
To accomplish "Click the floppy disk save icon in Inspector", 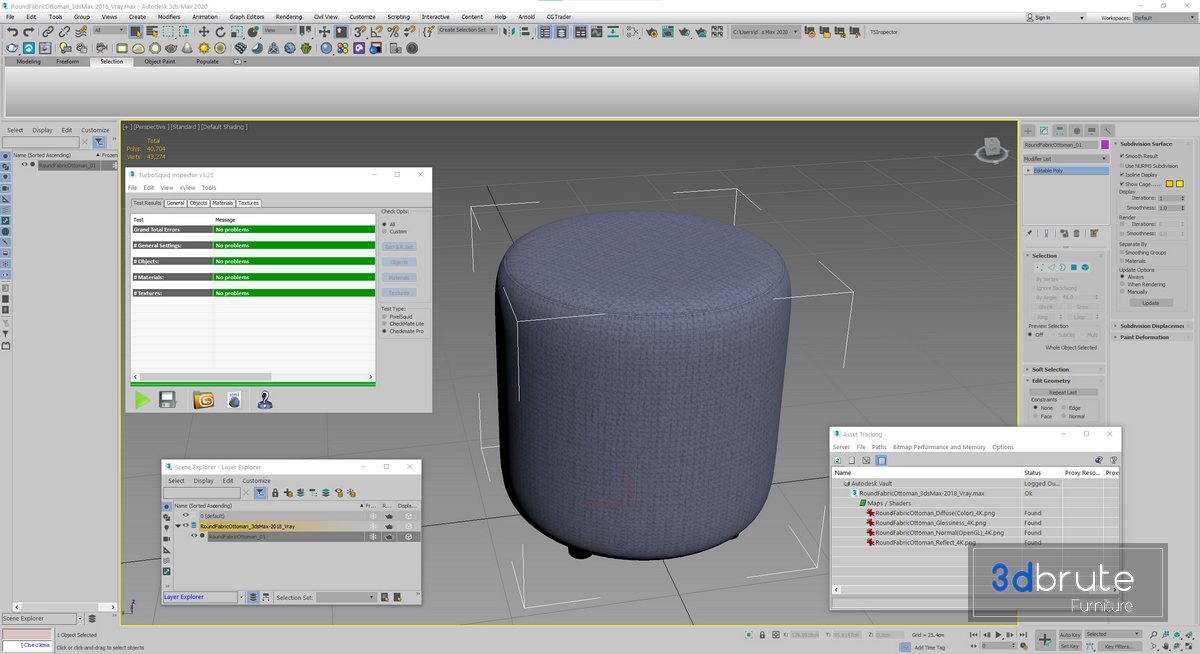I will tap(168, 400).
